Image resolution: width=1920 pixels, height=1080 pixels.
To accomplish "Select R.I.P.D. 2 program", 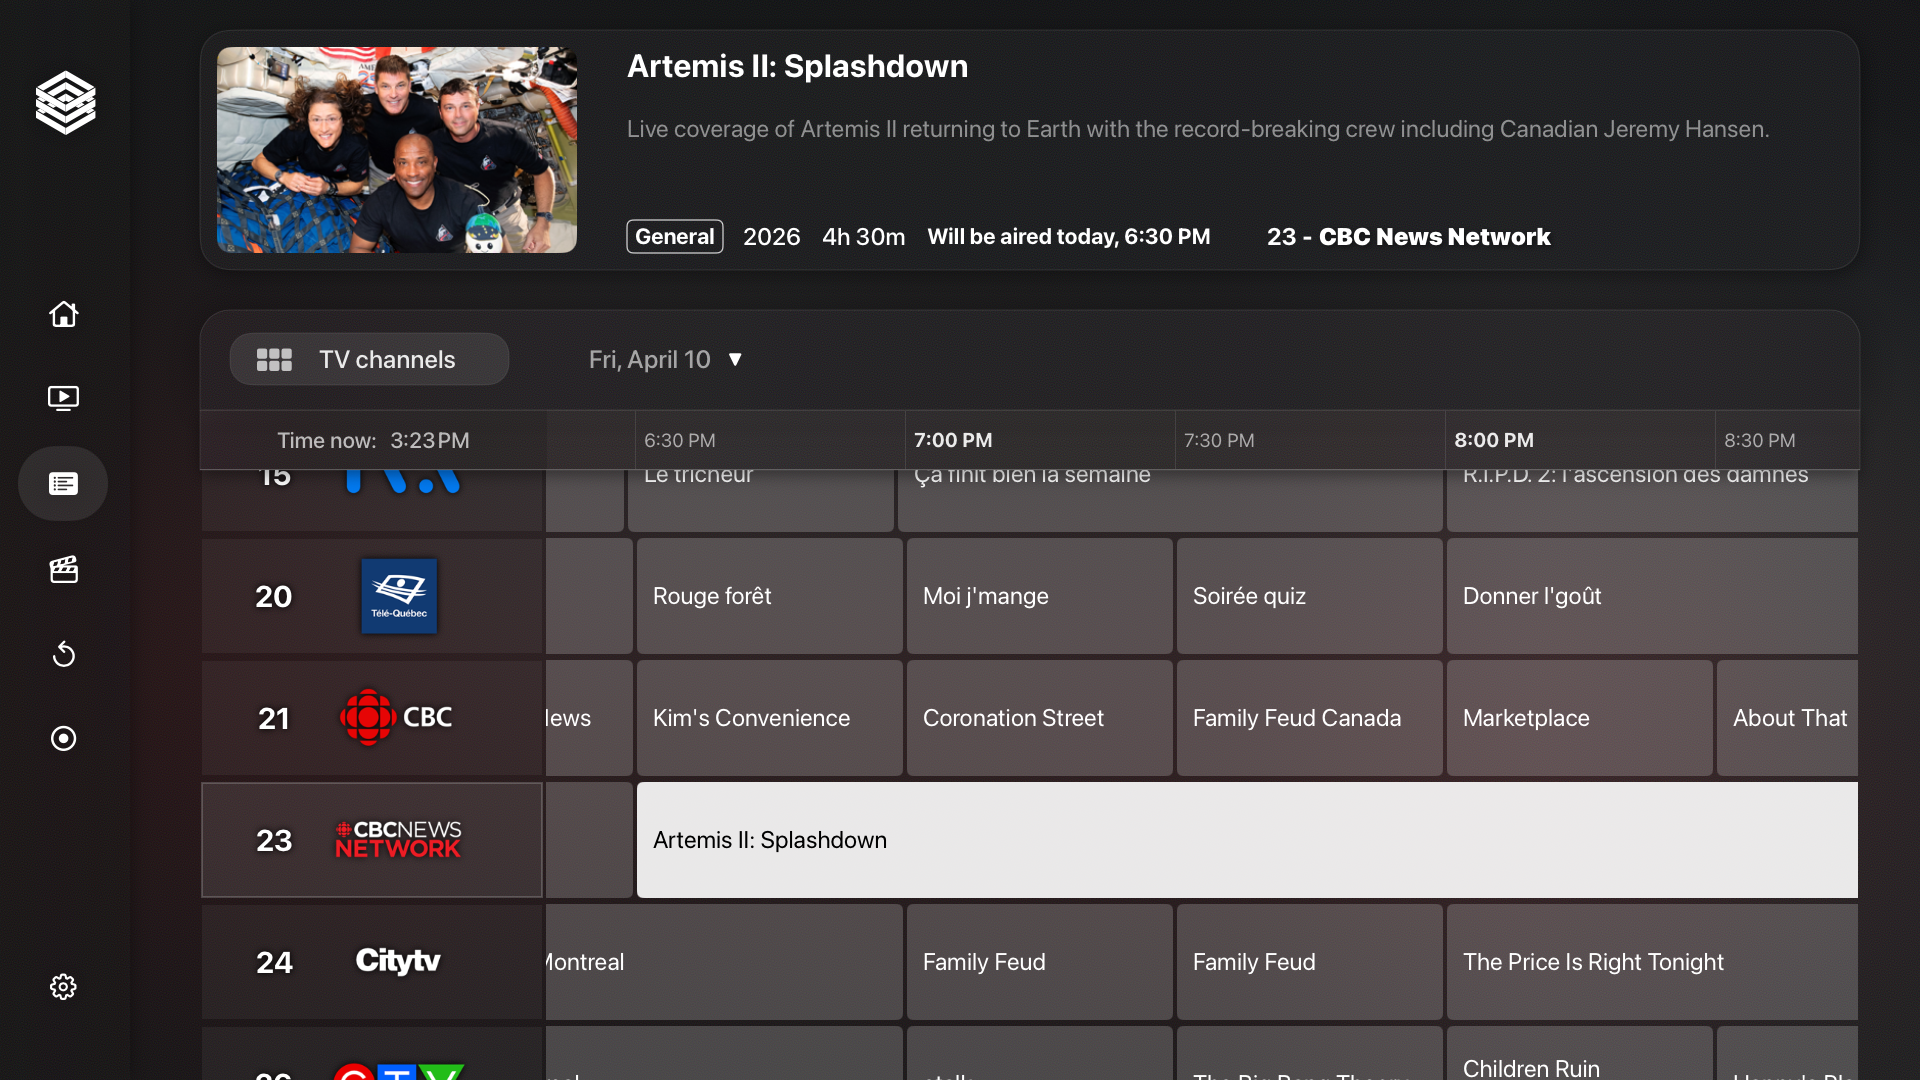I will 1652,500.
